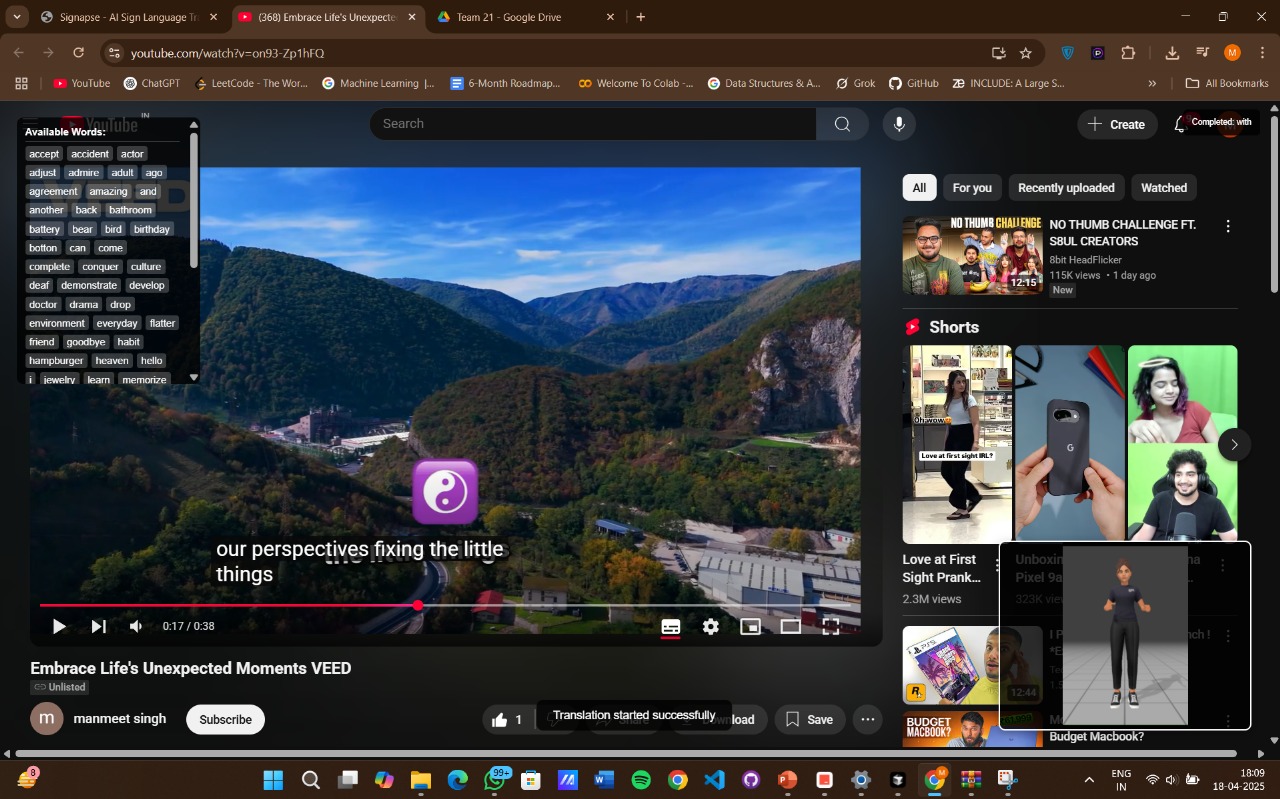Subscribe to manmeet singh channel

[x=225, y=719]
